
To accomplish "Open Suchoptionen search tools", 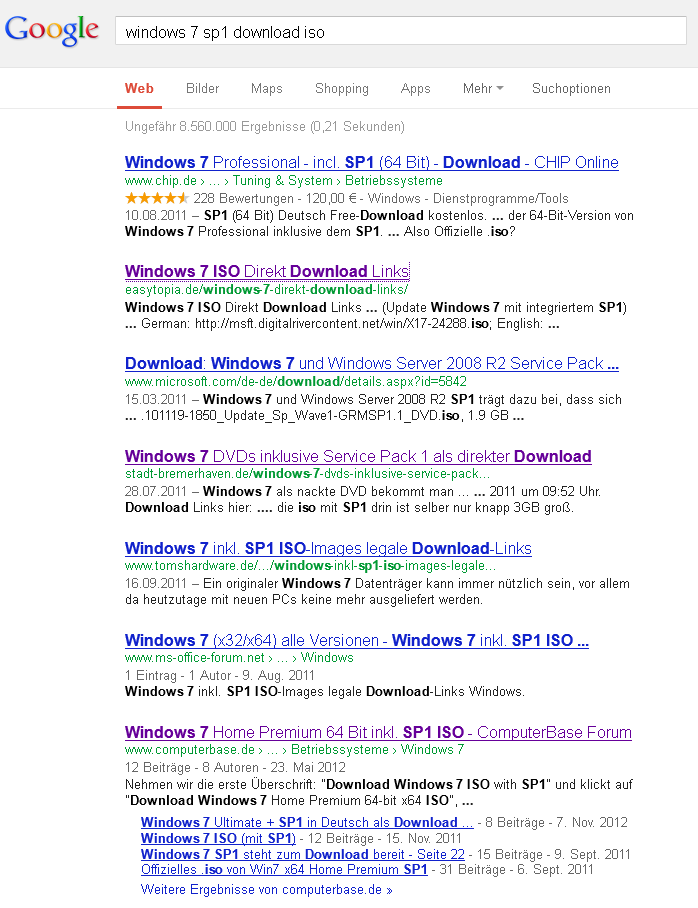I will tap(571, 89).
